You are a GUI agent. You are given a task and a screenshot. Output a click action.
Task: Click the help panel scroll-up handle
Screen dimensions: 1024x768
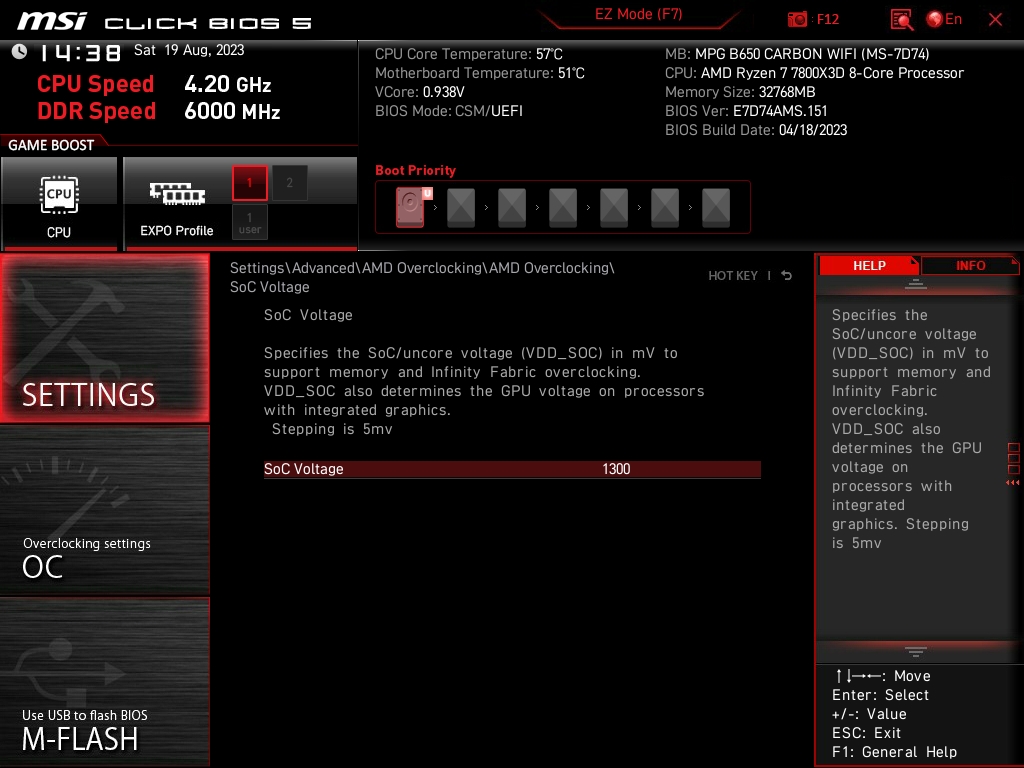click(916, 283)
